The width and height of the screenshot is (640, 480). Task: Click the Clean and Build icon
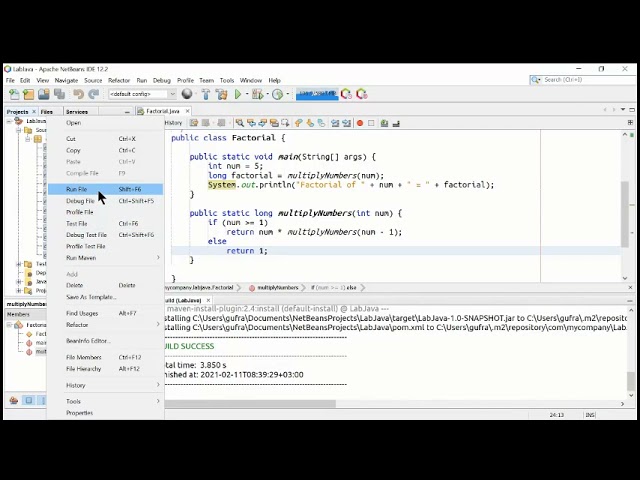tap(222, 94)
